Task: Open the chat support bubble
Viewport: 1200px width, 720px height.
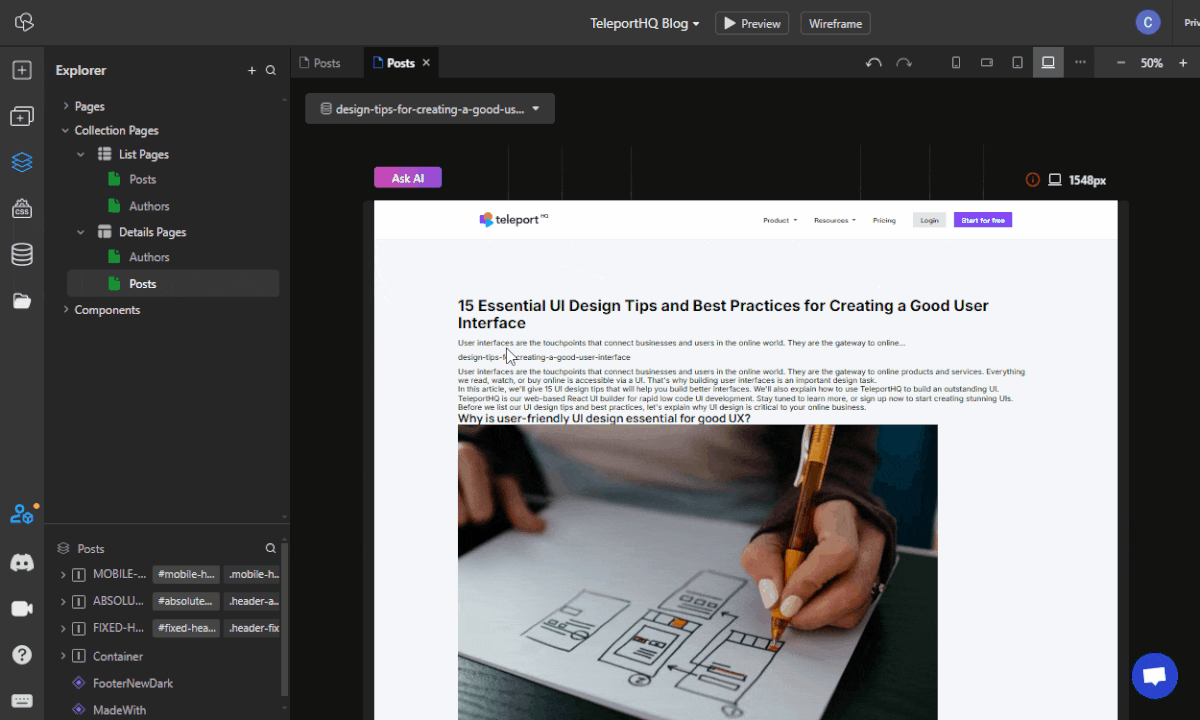Action: 1155,676
